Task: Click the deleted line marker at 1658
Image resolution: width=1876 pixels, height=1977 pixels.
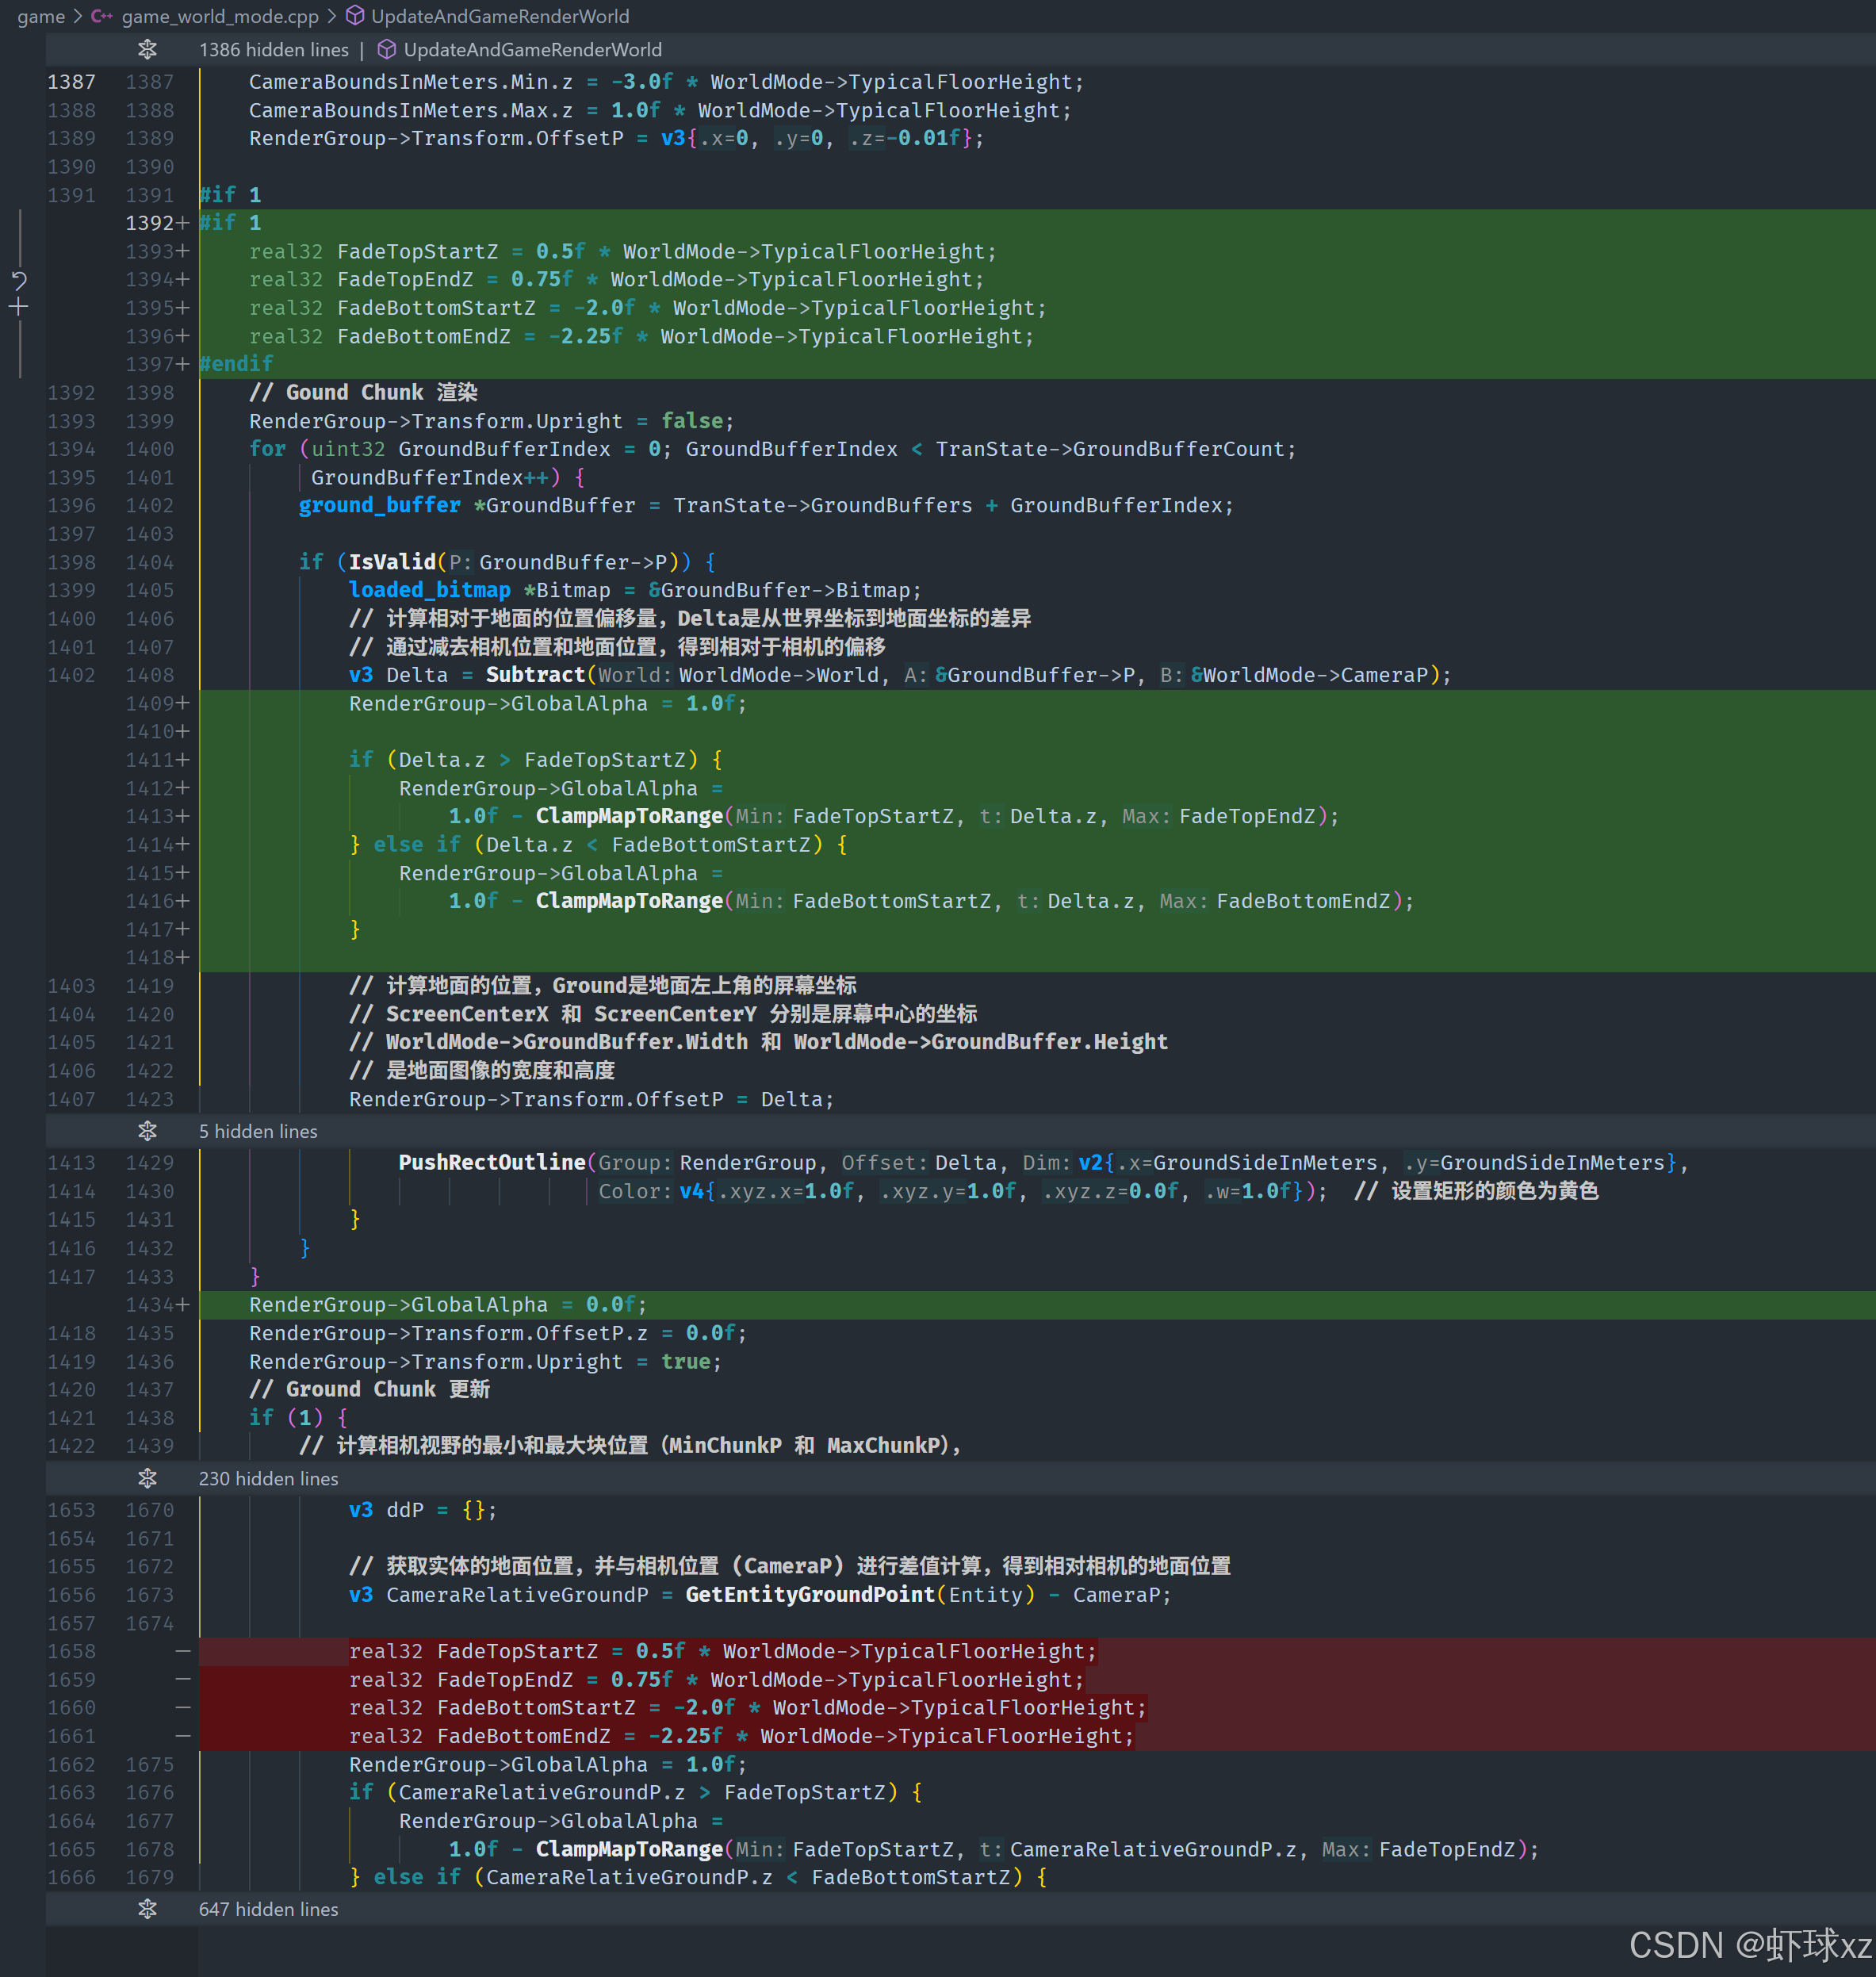Action: point(182,1651)
